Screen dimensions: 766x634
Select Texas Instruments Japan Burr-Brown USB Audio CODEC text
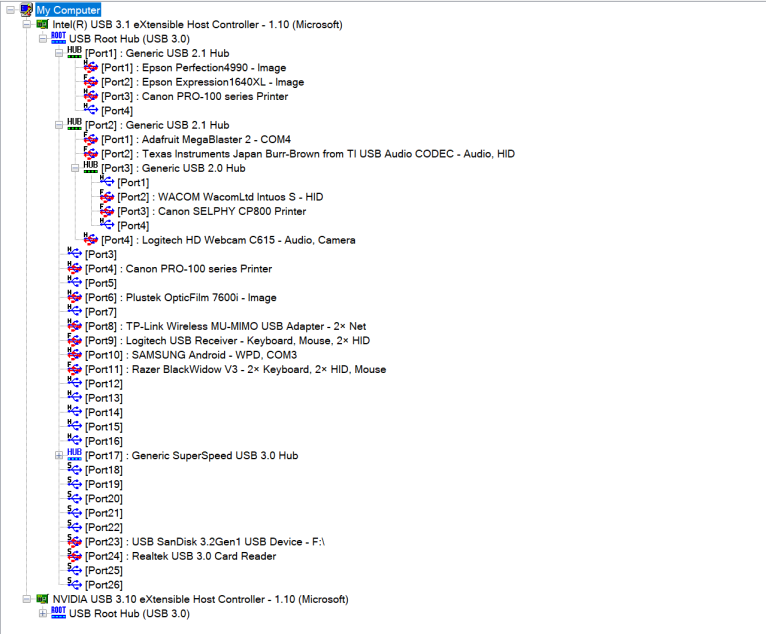[x=308, y=154]
